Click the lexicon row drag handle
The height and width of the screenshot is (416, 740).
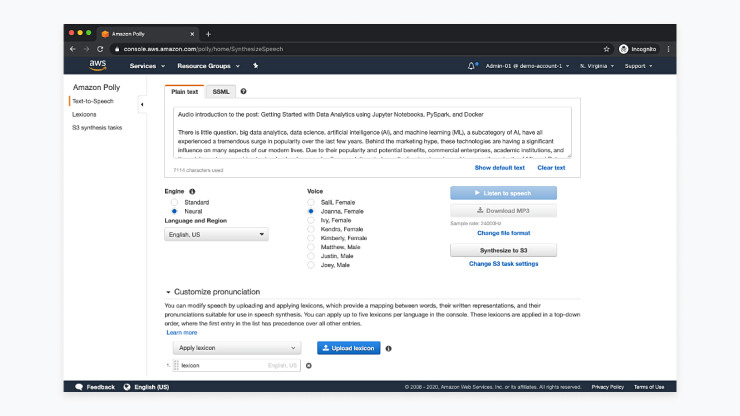click(176, 365)
